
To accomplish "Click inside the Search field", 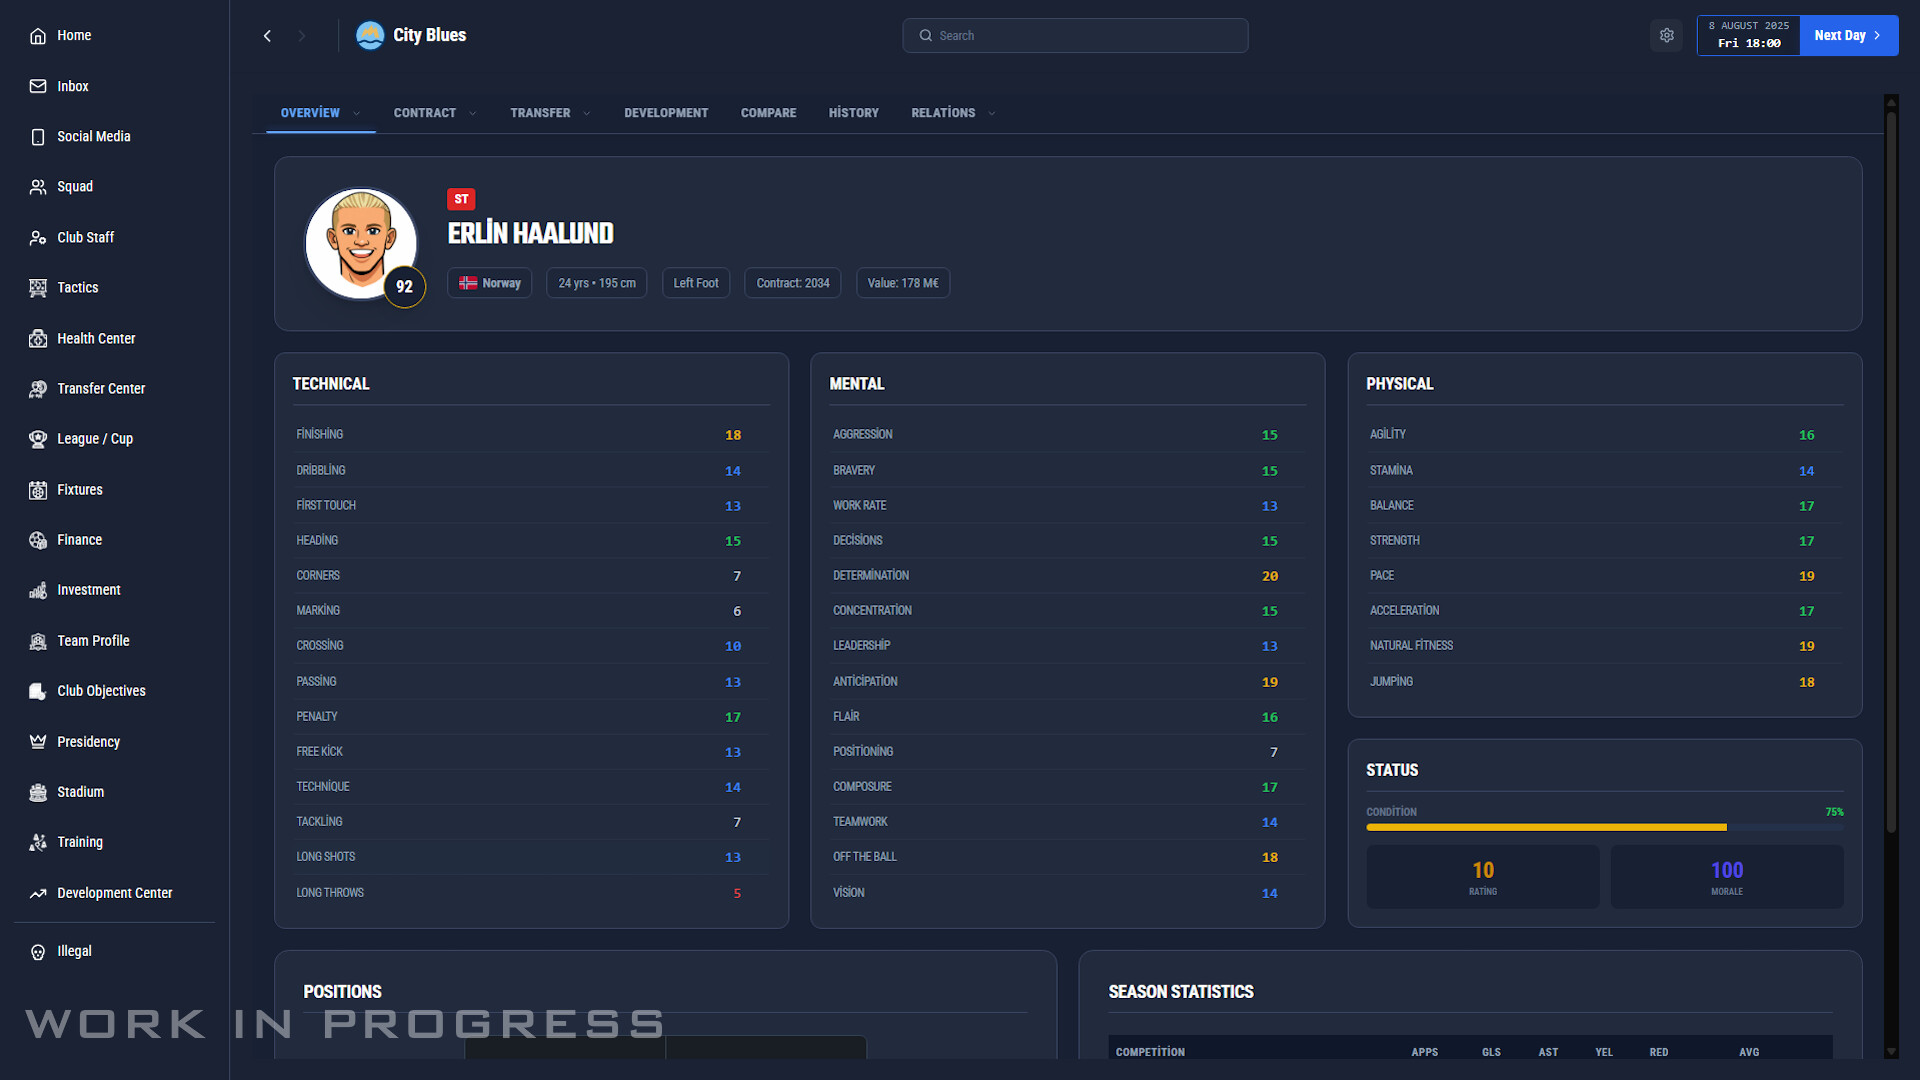I will (x=1075, y=35).
